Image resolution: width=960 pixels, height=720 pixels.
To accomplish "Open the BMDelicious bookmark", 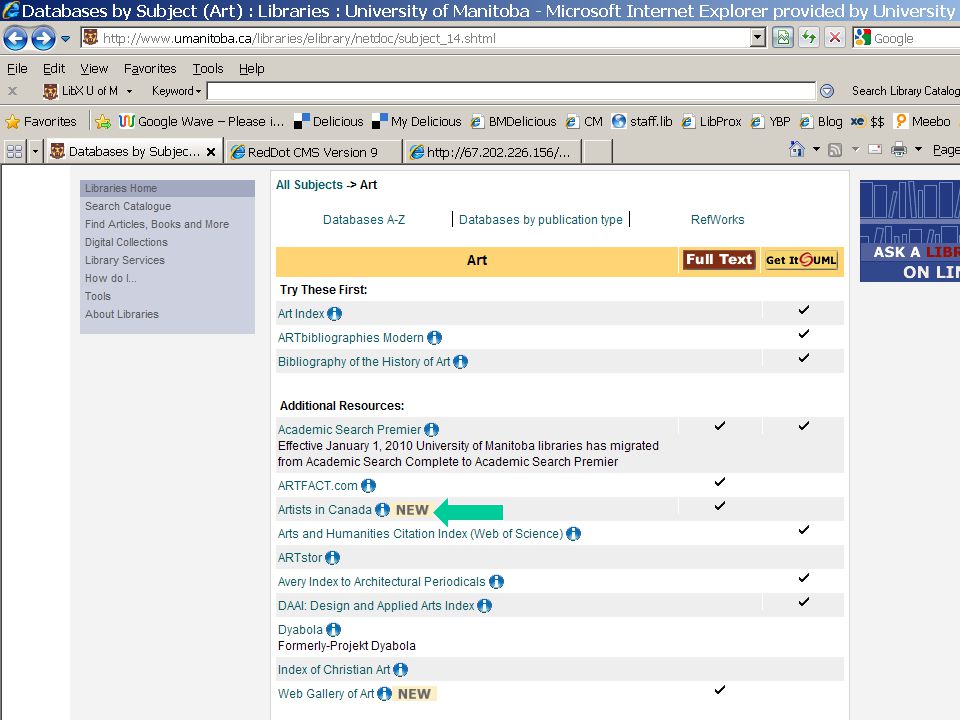I will coord(514,121).
